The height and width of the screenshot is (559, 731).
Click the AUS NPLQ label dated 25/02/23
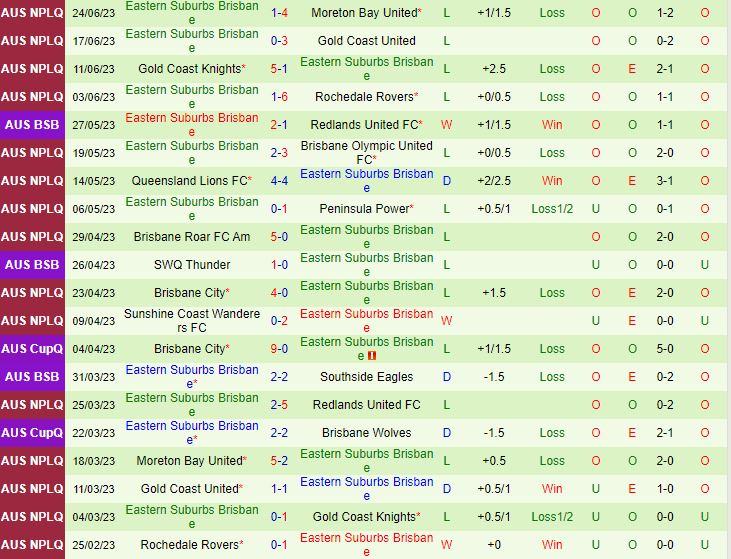pyautogui.click(x=32, y=545)
